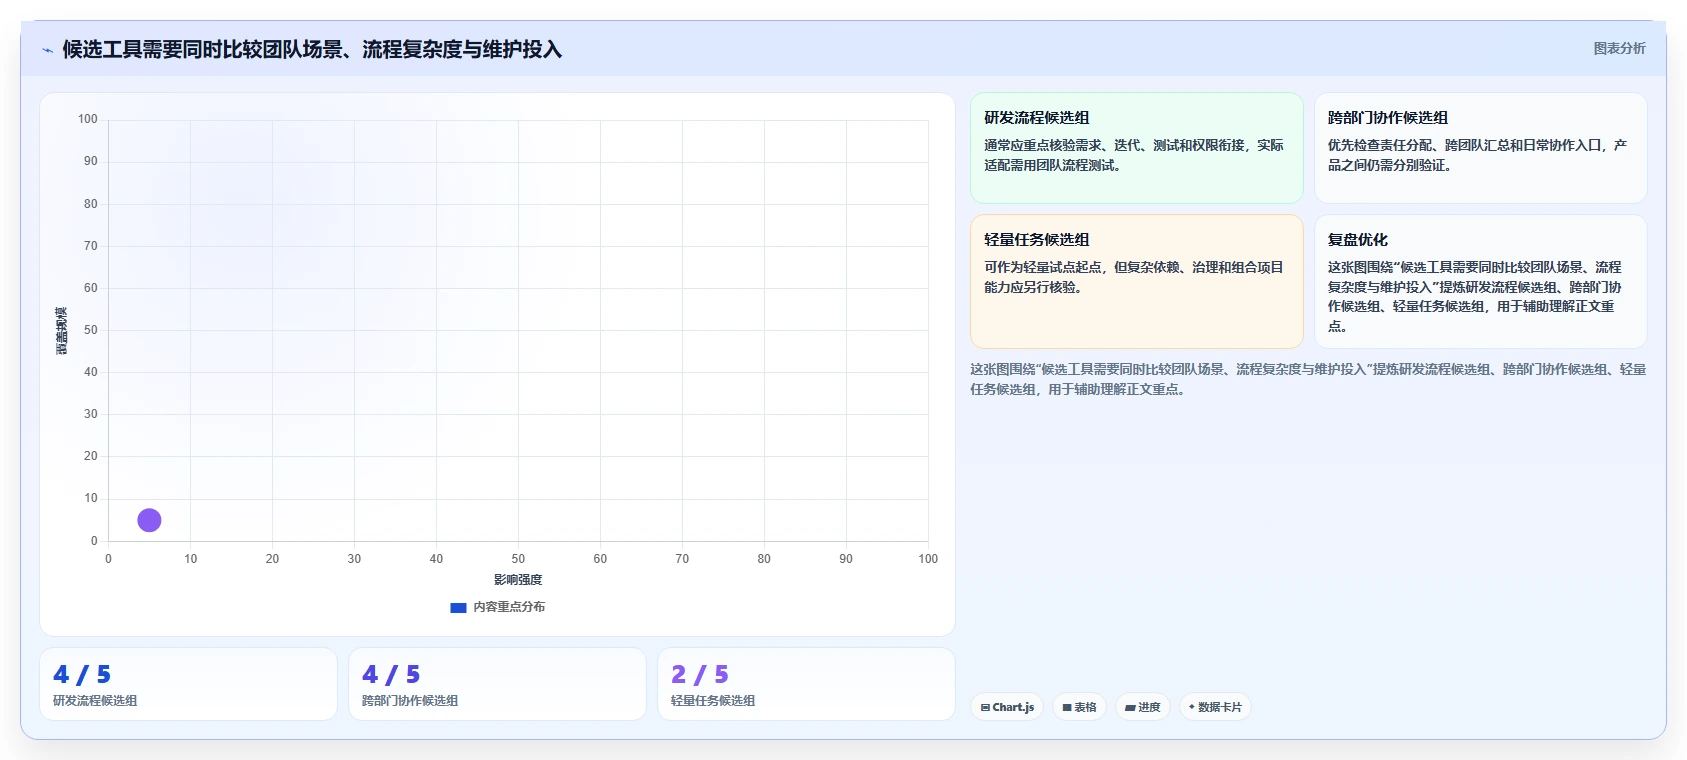Viewport: 1687px width, 760px height.
Task: Click the x-axis tick label 50
Action: click(x=518, y=559)
